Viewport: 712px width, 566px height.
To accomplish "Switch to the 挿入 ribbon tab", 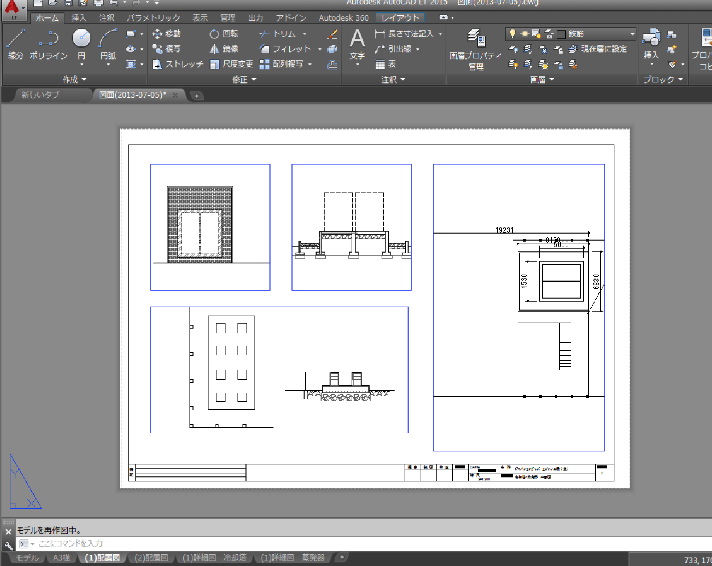I will coord(79,18).
